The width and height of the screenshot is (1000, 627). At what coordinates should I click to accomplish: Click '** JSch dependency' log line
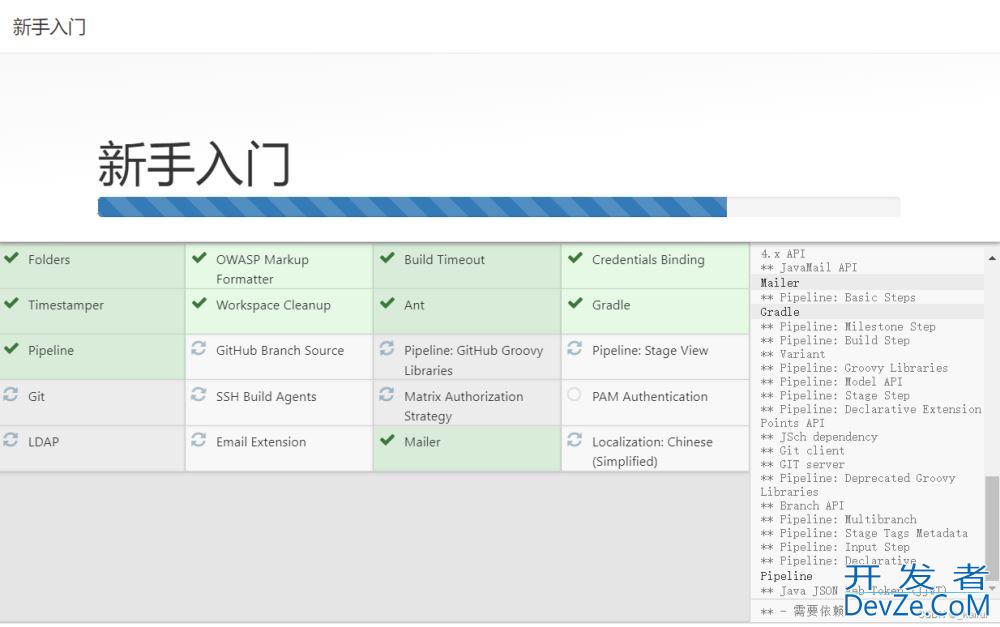point(819,437)
